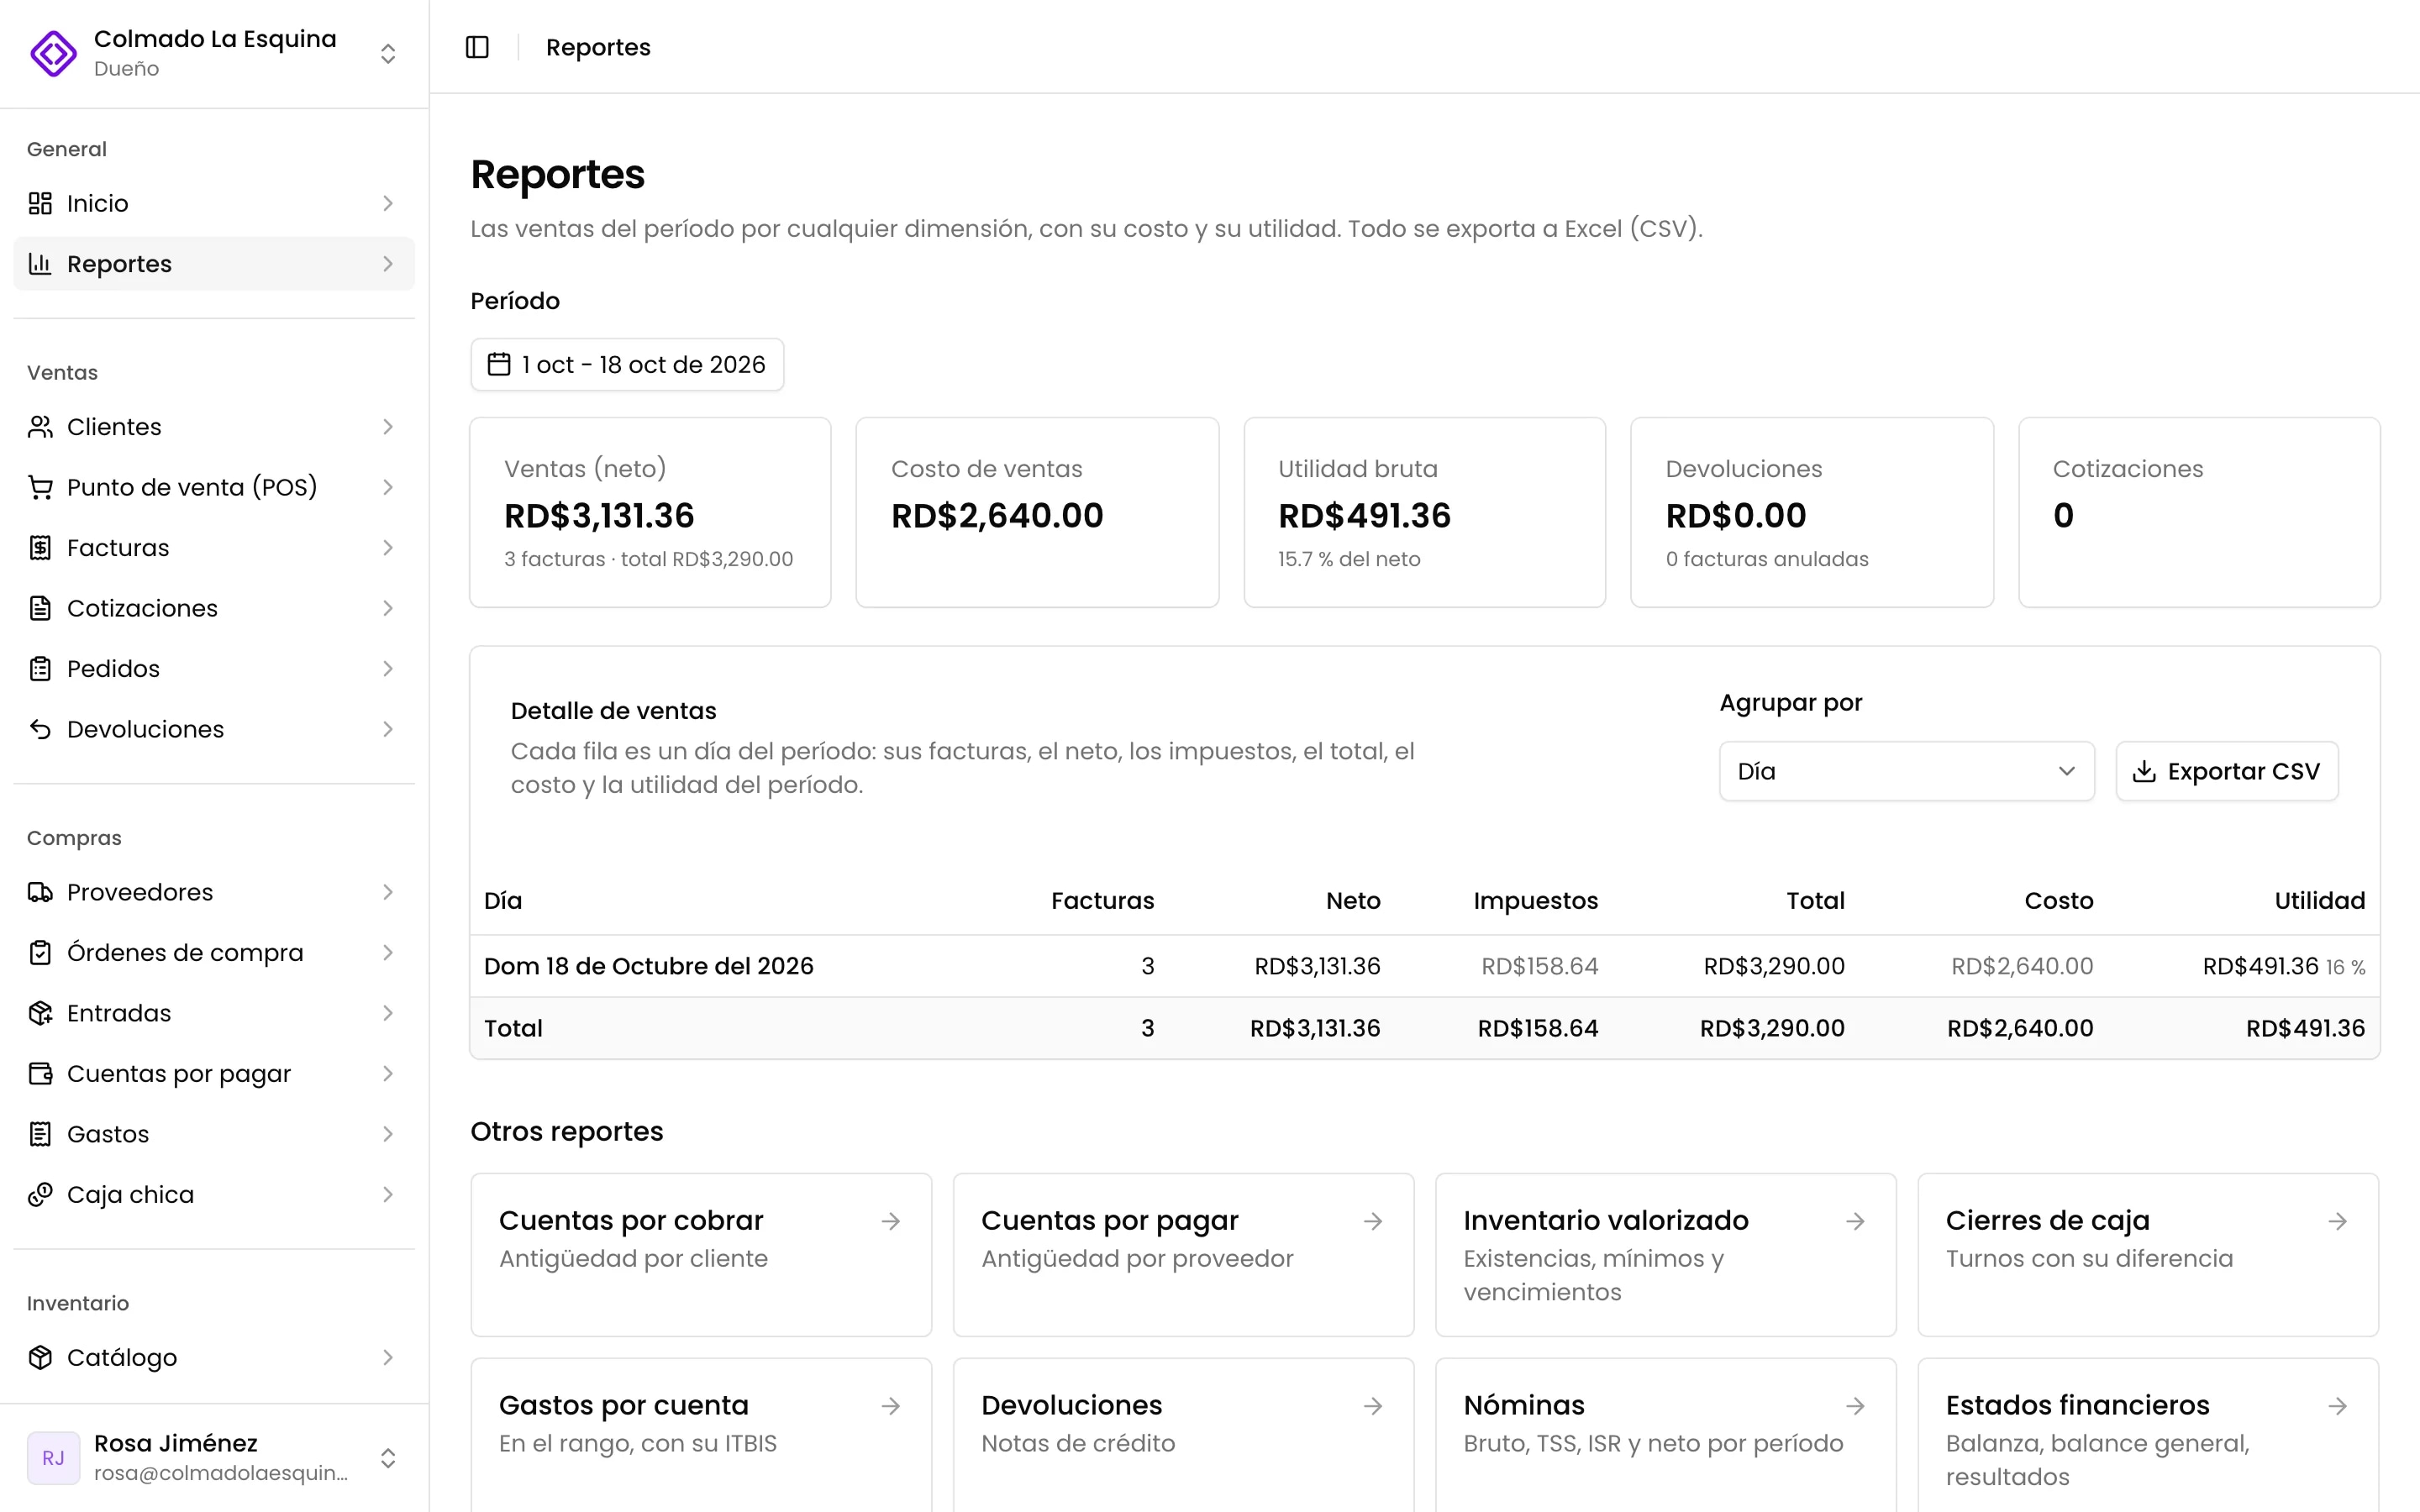Open the Gastos por cuenta report card
Image resolution: width=2420 pixels, height=1512 pixels.
tap(701, 1436)
